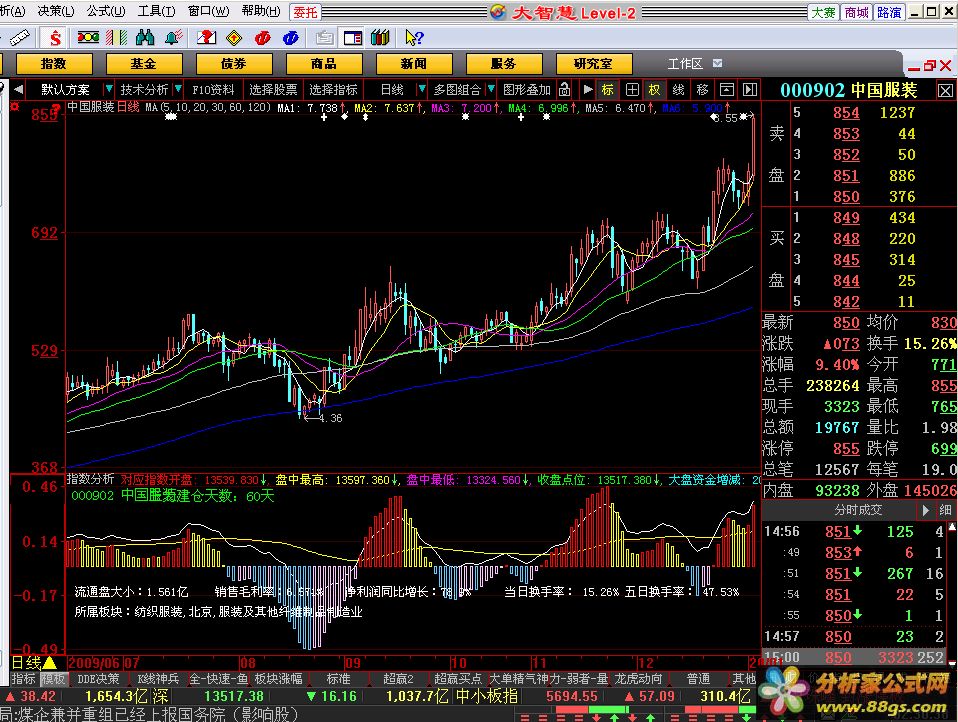Open the binoculars search icon
This screenshot has height=722, width=958.
[145, 38]
